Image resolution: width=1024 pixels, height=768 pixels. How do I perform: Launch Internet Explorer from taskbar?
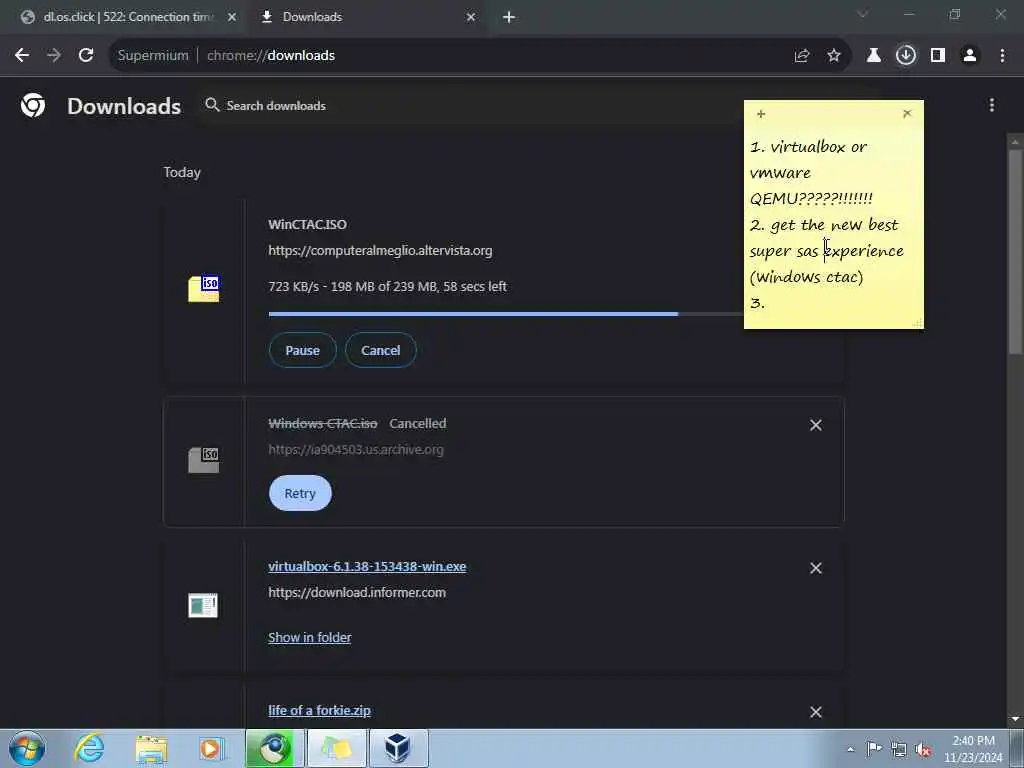pos(89,748)
